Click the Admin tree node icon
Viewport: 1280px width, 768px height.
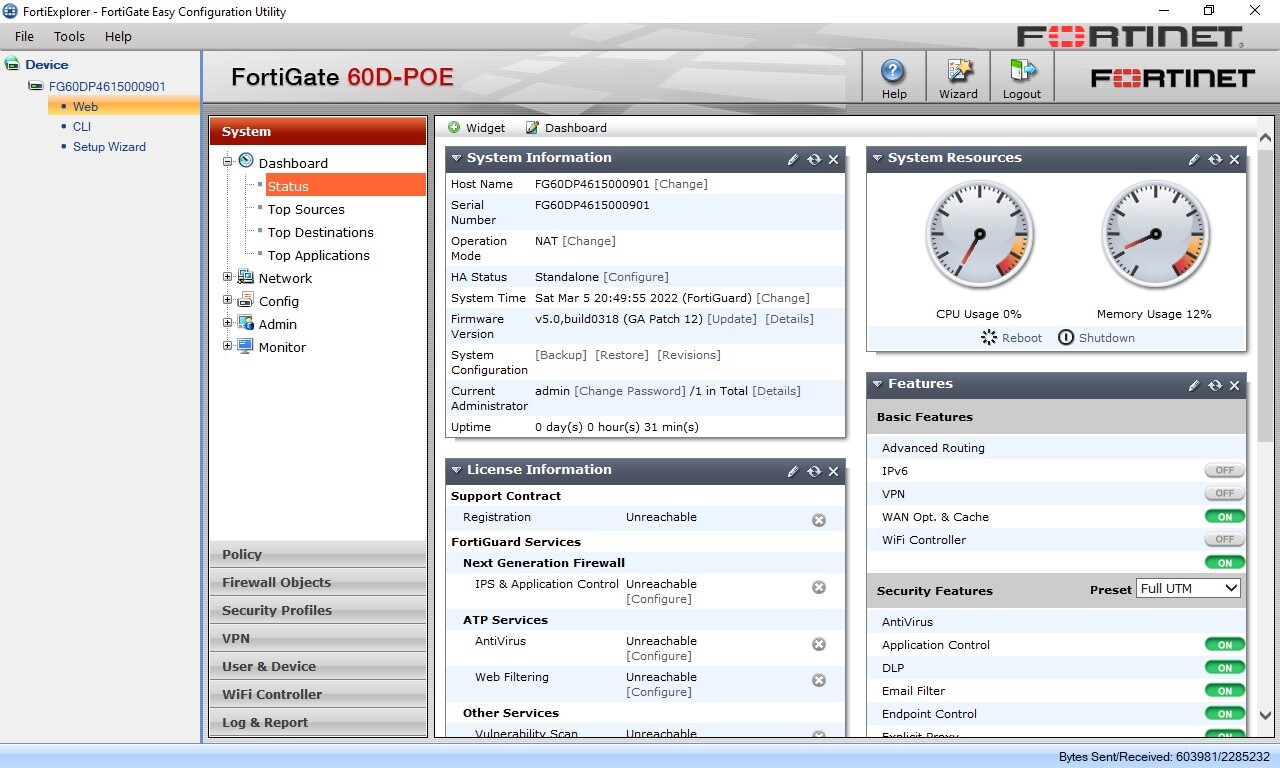246,323
